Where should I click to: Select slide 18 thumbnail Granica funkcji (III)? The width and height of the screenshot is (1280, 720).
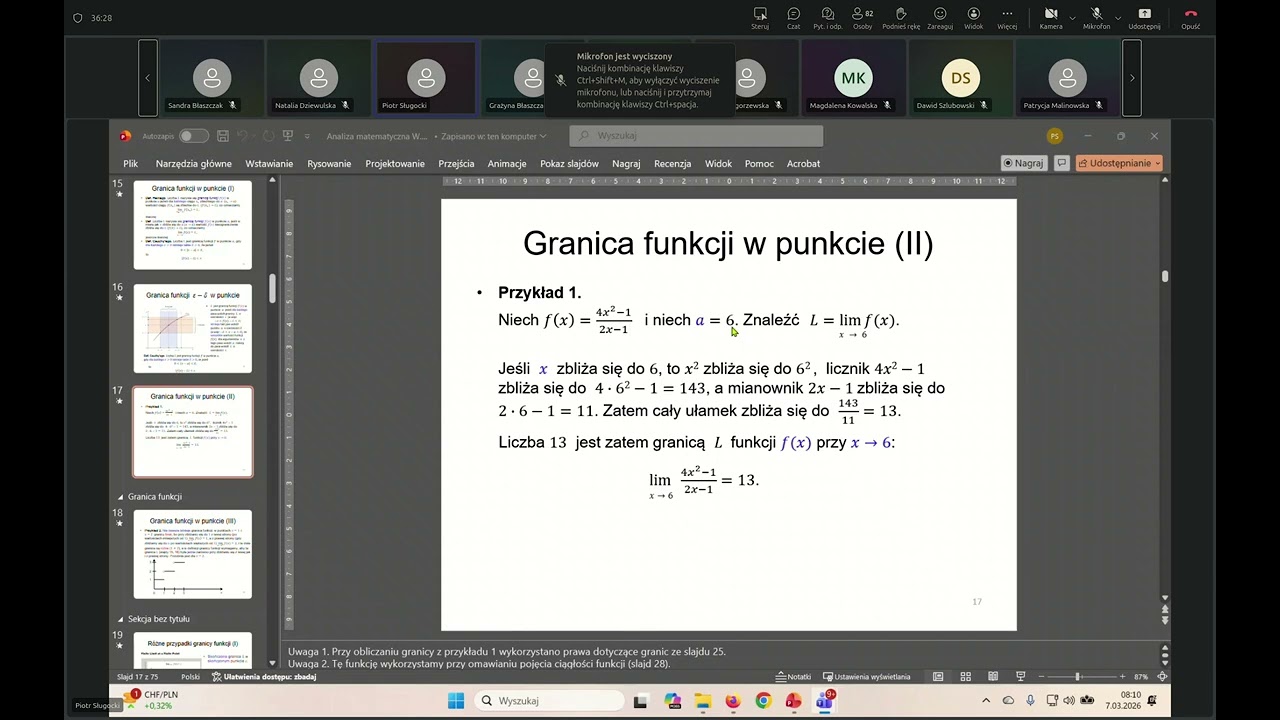click(193, 554)
